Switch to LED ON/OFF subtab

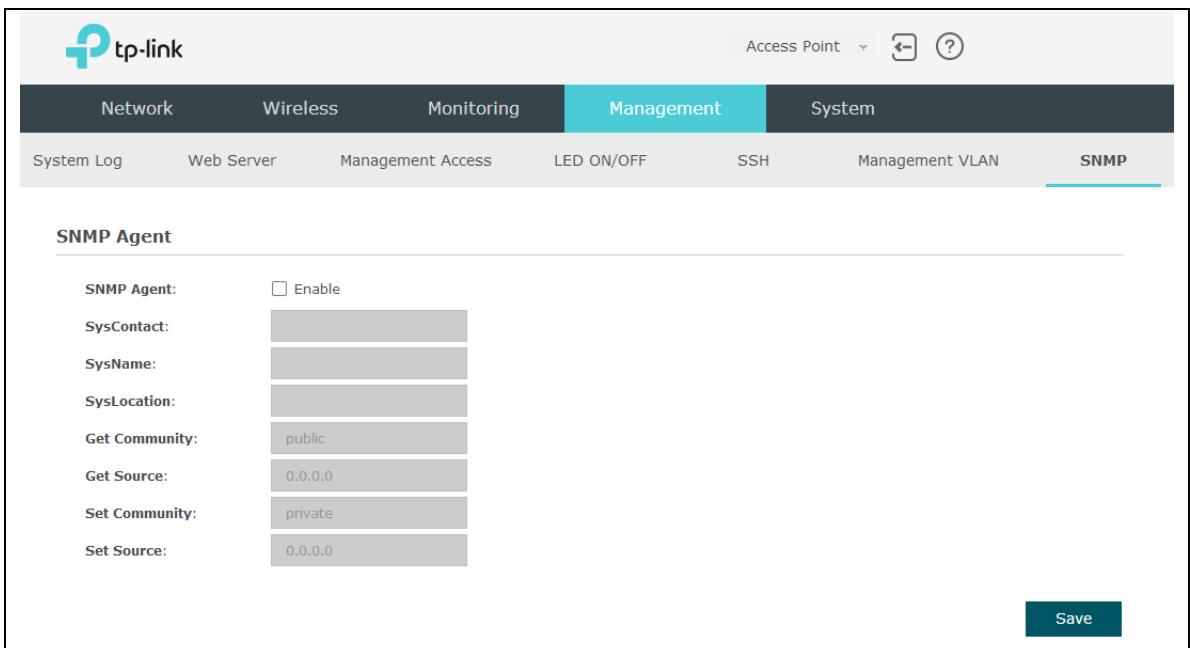click(600, 161)
